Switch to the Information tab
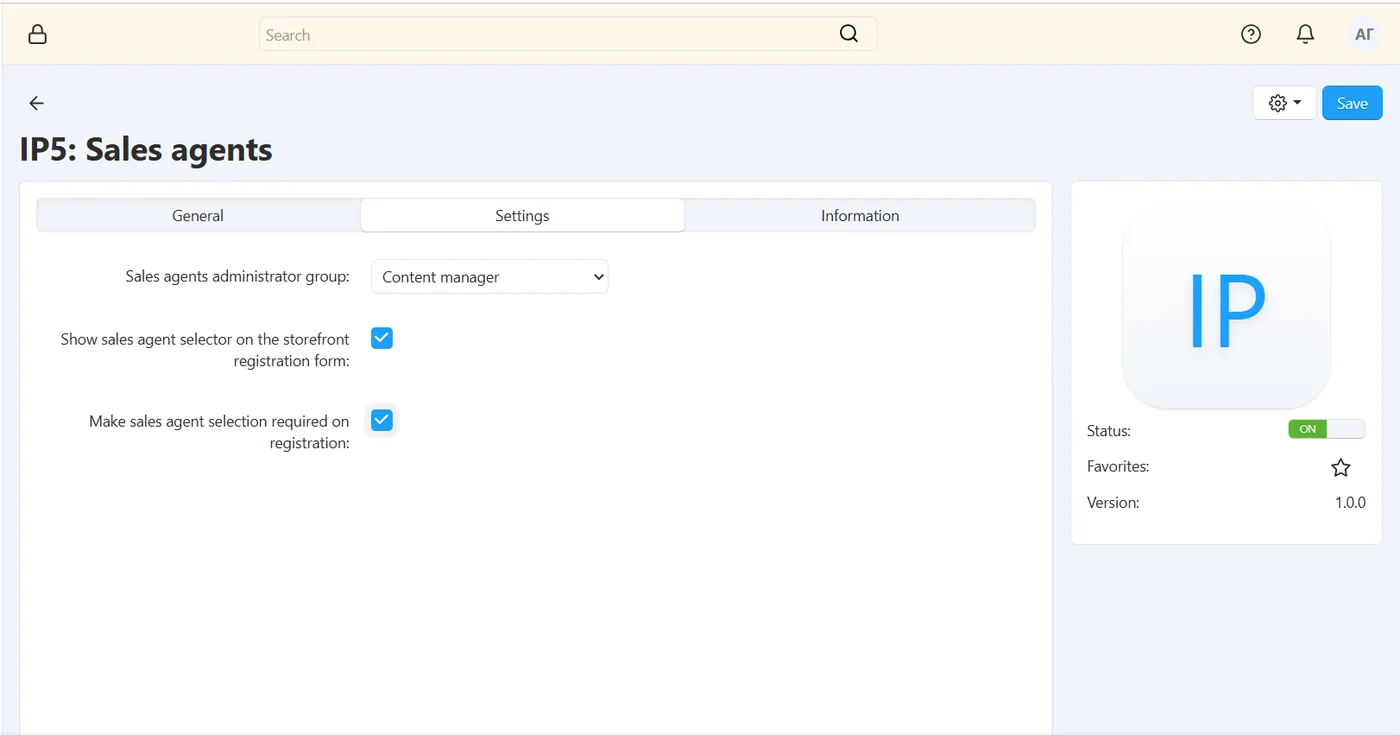The width and height of the screenshot is (1400, 735). 860,215
